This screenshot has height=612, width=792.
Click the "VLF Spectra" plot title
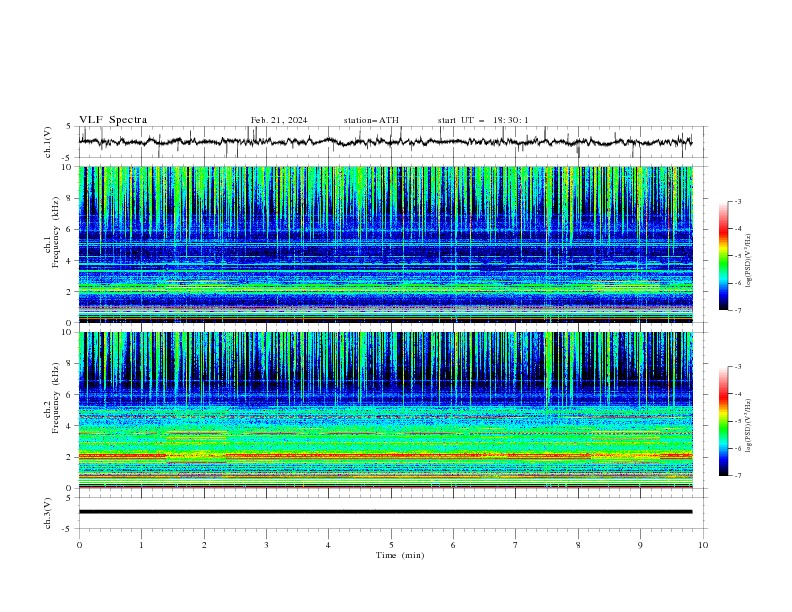pos(113,120)
